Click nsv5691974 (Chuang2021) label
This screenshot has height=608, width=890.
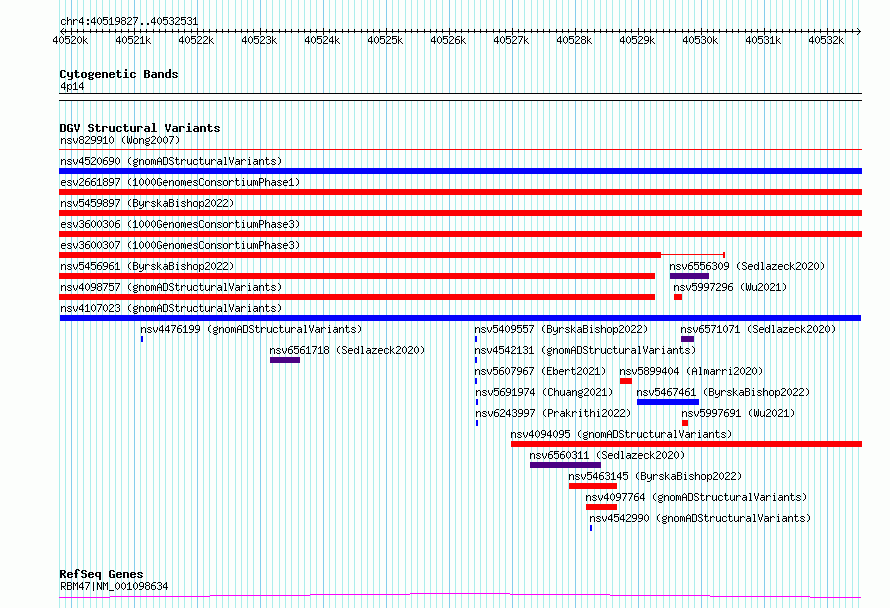pos(544,392)
